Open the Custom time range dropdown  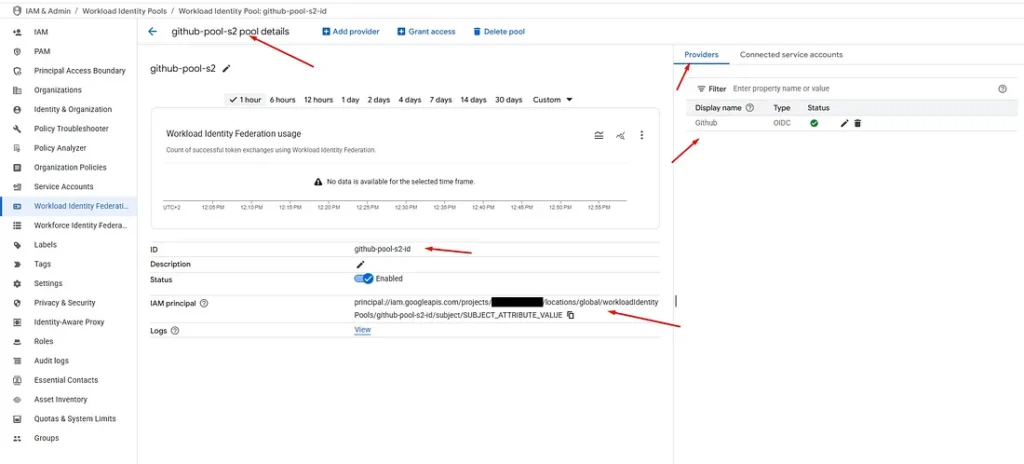point(553,100)
